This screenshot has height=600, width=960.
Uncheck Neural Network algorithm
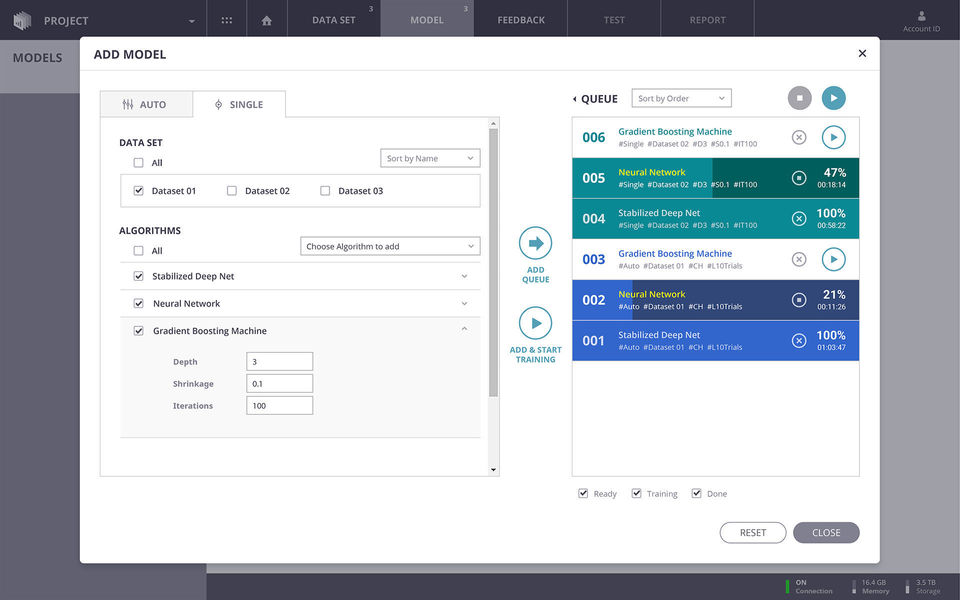(x=138, y=304)
